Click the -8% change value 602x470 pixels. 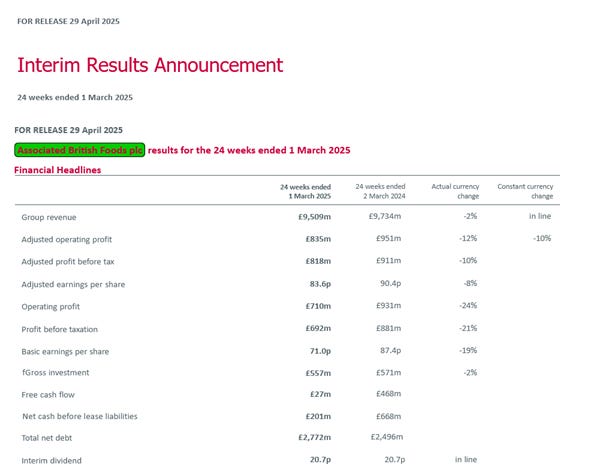point(470,283)
